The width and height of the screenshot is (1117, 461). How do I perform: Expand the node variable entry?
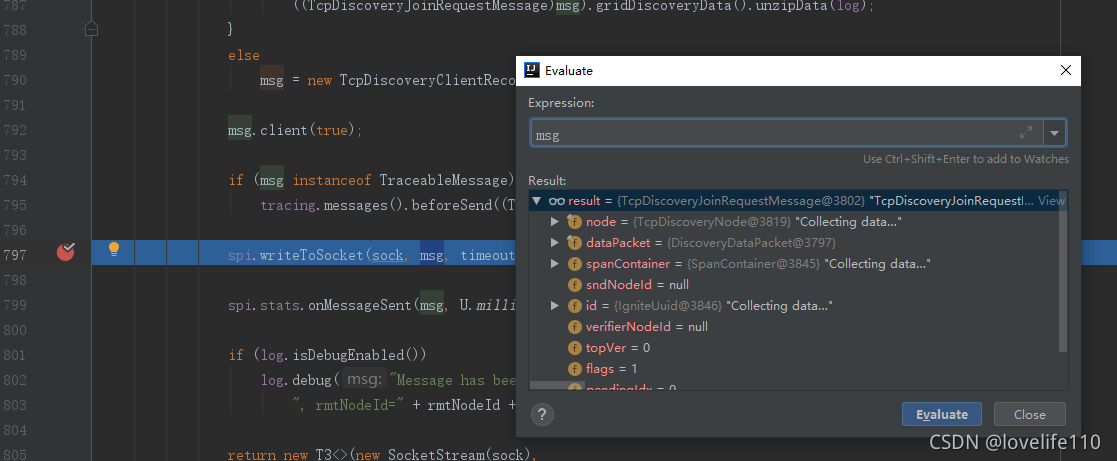pos(555,222)
